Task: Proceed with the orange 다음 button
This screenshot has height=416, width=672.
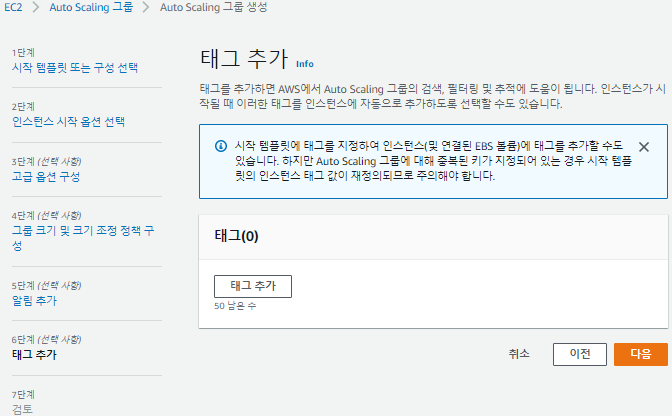Action: pyautogui.click(x=641, y=354)
